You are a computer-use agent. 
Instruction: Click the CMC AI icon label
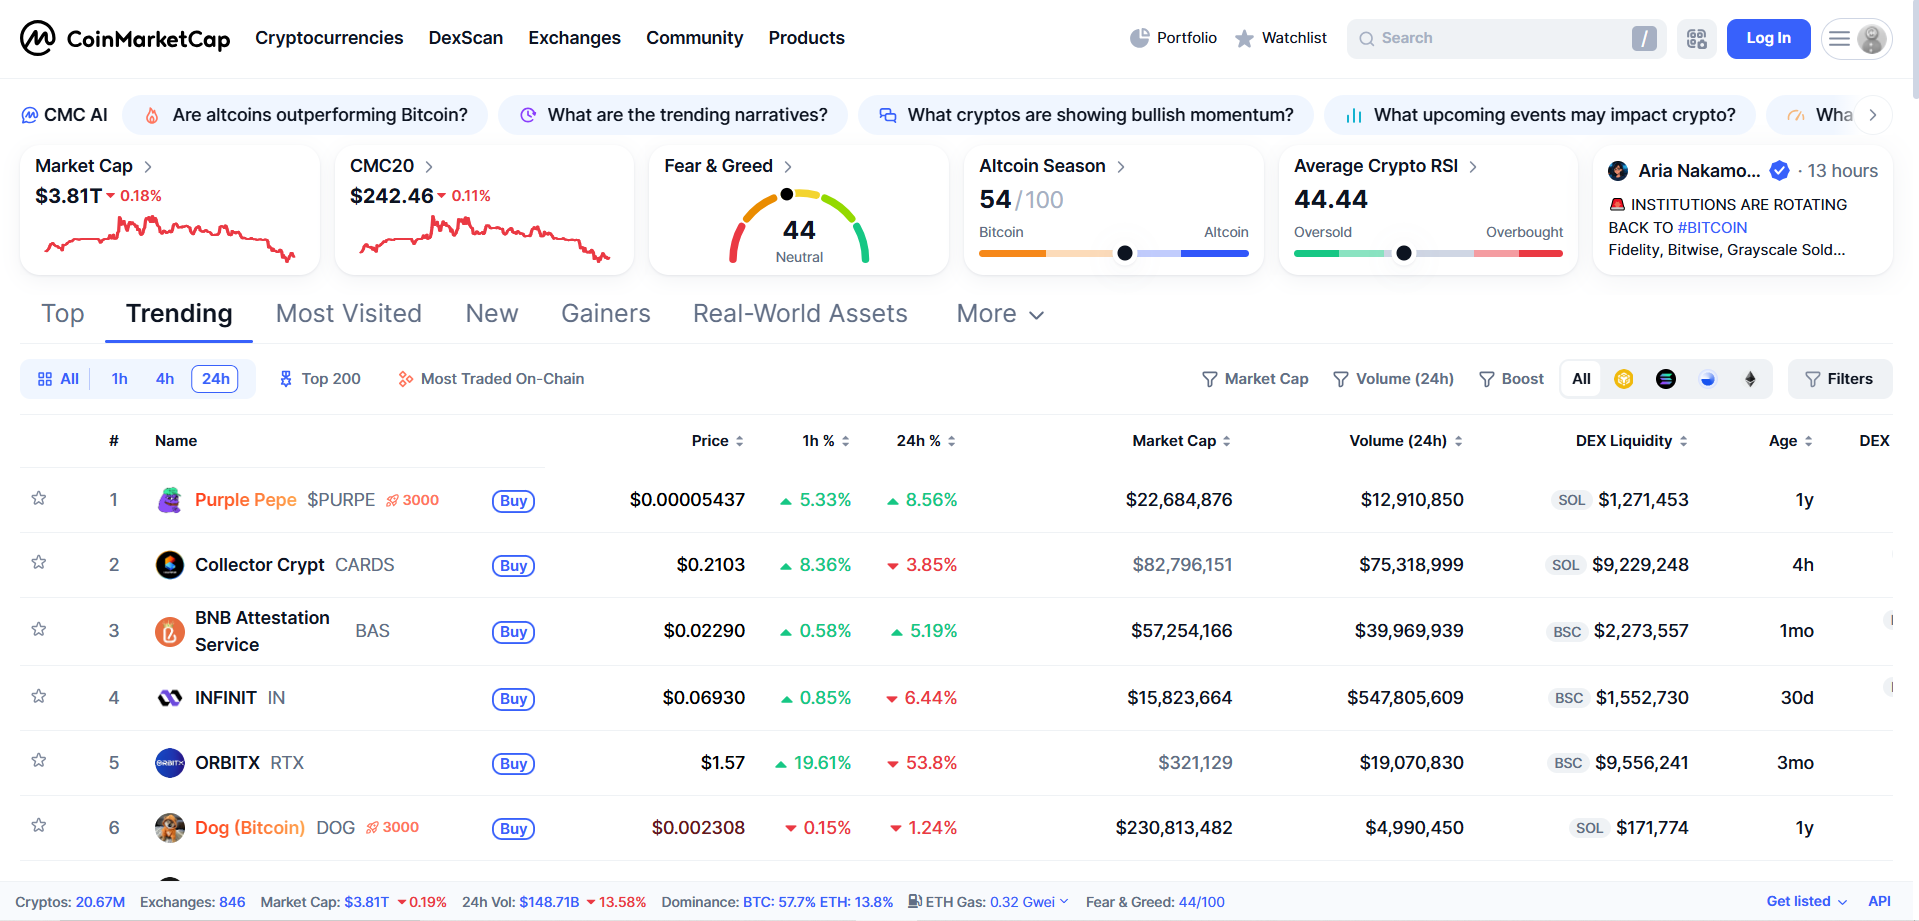pos(65,115)
